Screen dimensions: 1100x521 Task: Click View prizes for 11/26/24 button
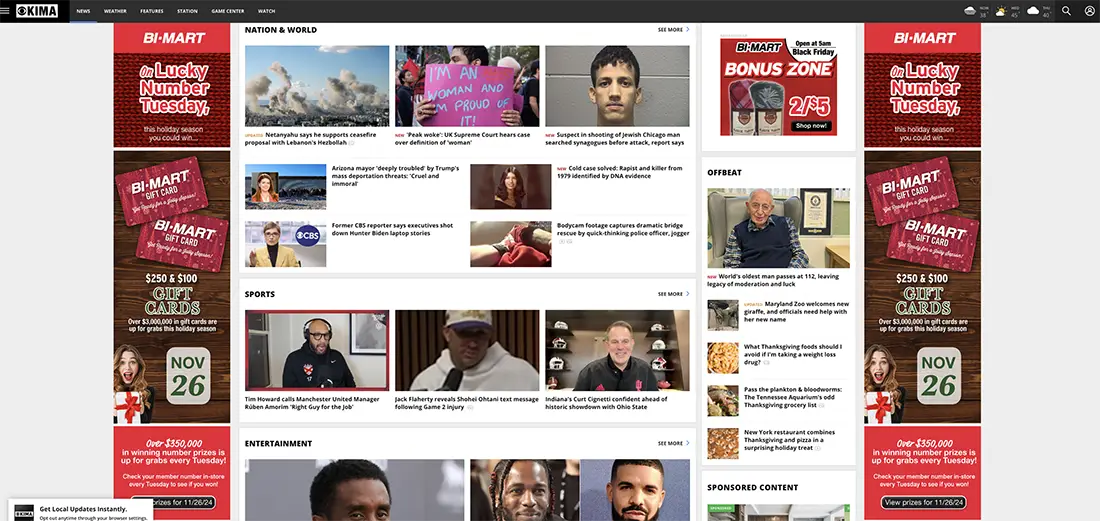(x=923, y=503)
